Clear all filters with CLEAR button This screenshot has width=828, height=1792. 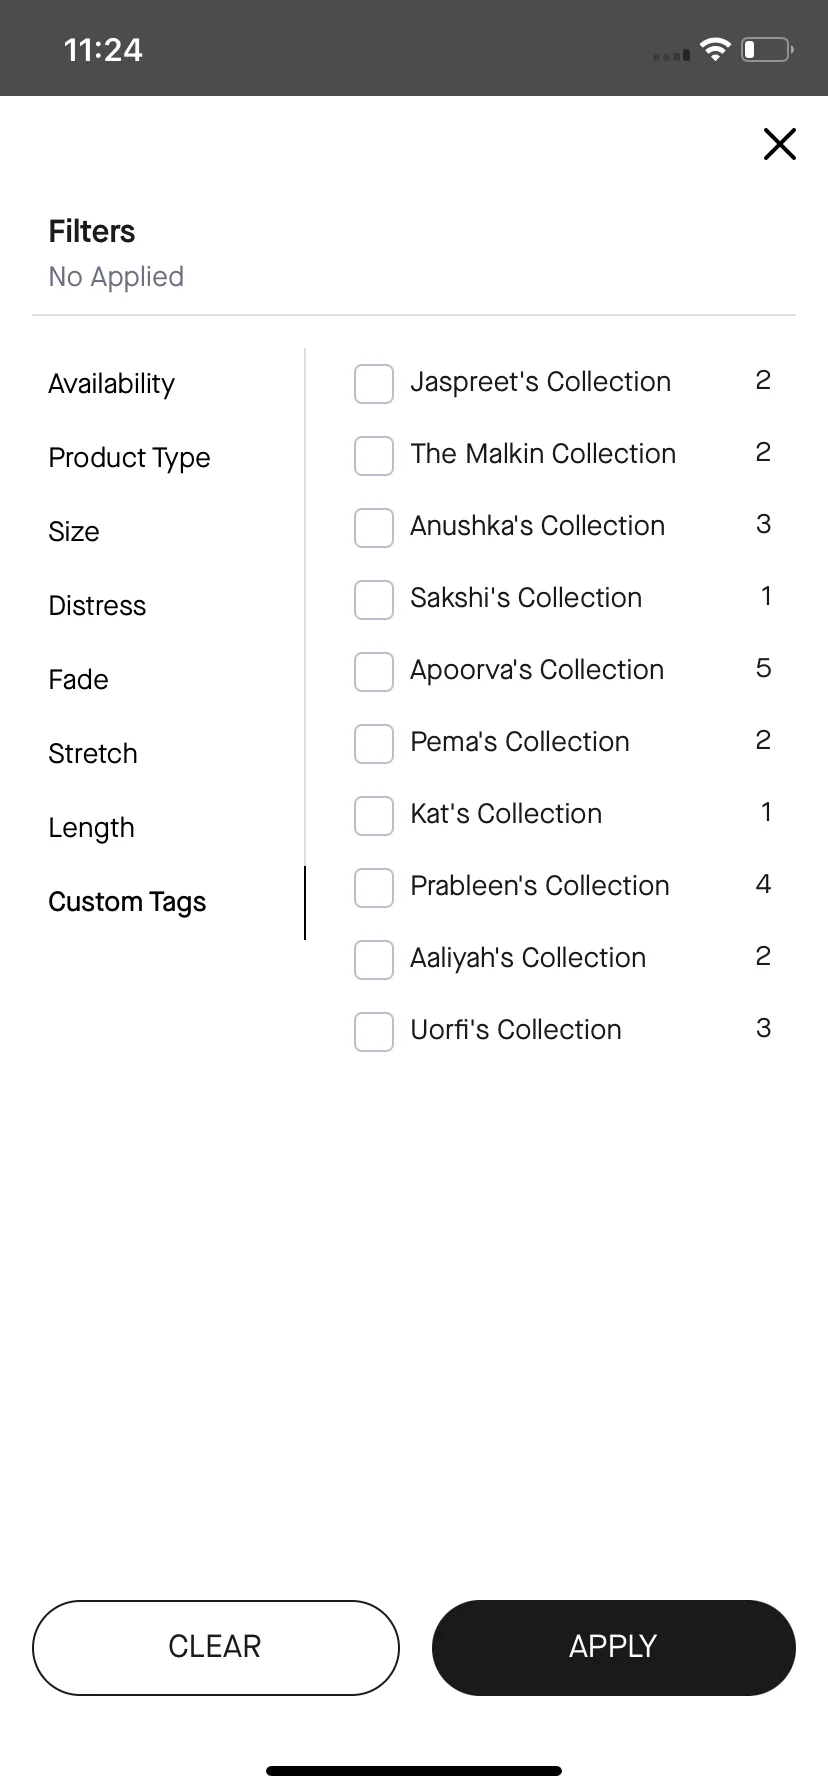tap(216, 1647)
